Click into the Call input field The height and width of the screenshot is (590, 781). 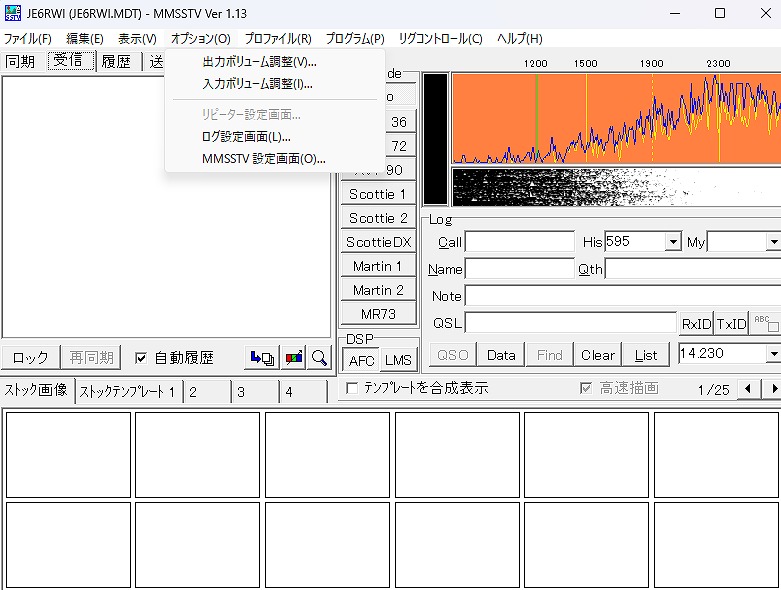pyautogui.click(x=520, y=242)
